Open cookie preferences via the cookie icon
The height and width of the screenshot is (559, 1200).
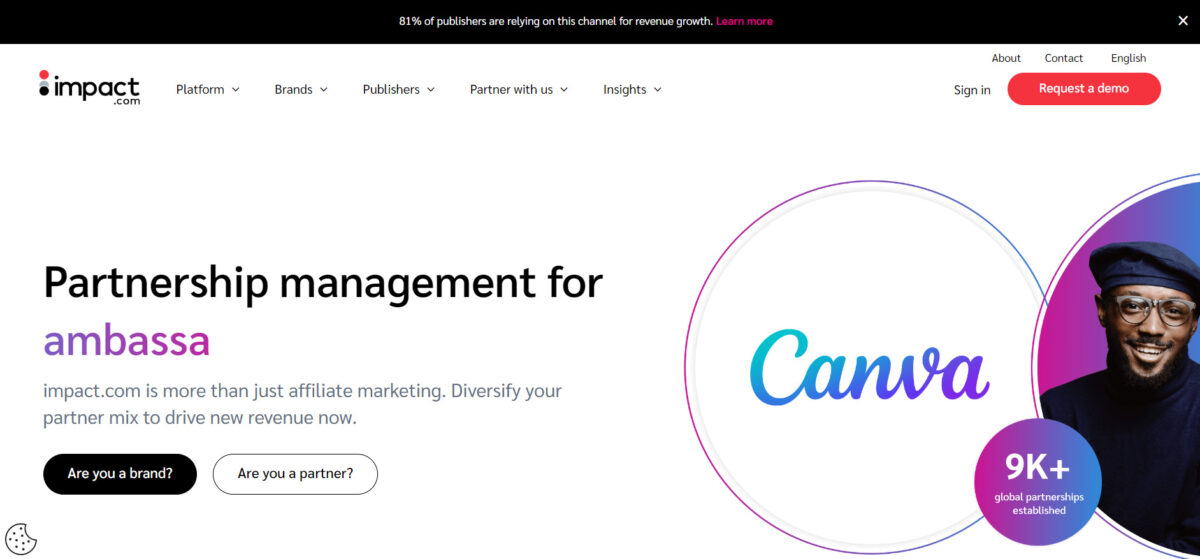[x=21, y=539]
